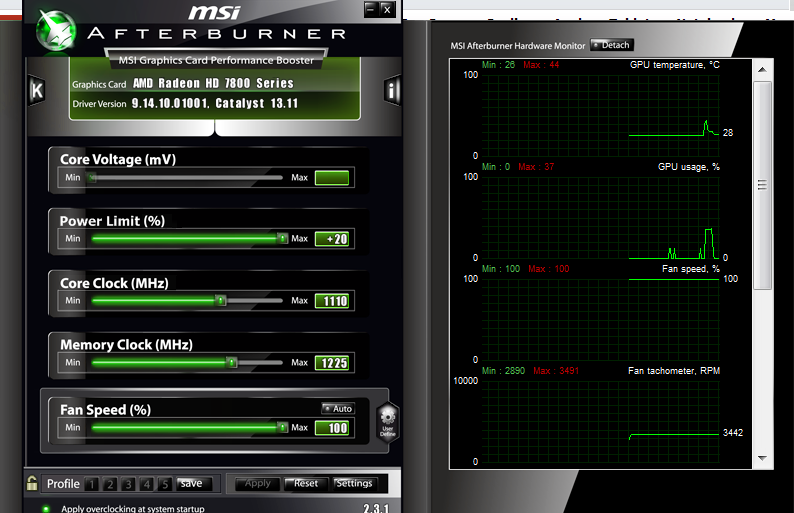794x513 pixels.
Task: Click the Fan Speed 100 value box
Action: 332,428
